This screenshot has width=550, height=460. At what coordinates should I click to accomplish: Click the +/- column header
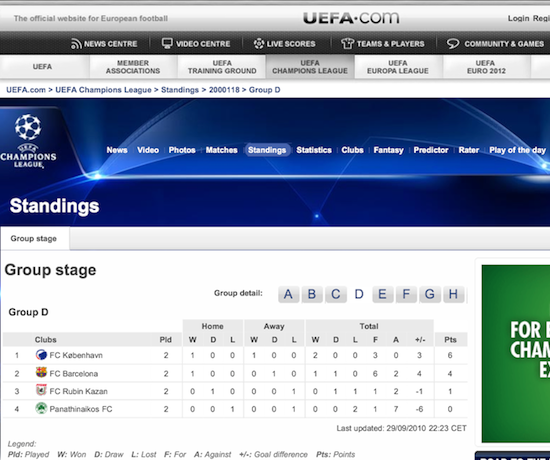(420, 340)
